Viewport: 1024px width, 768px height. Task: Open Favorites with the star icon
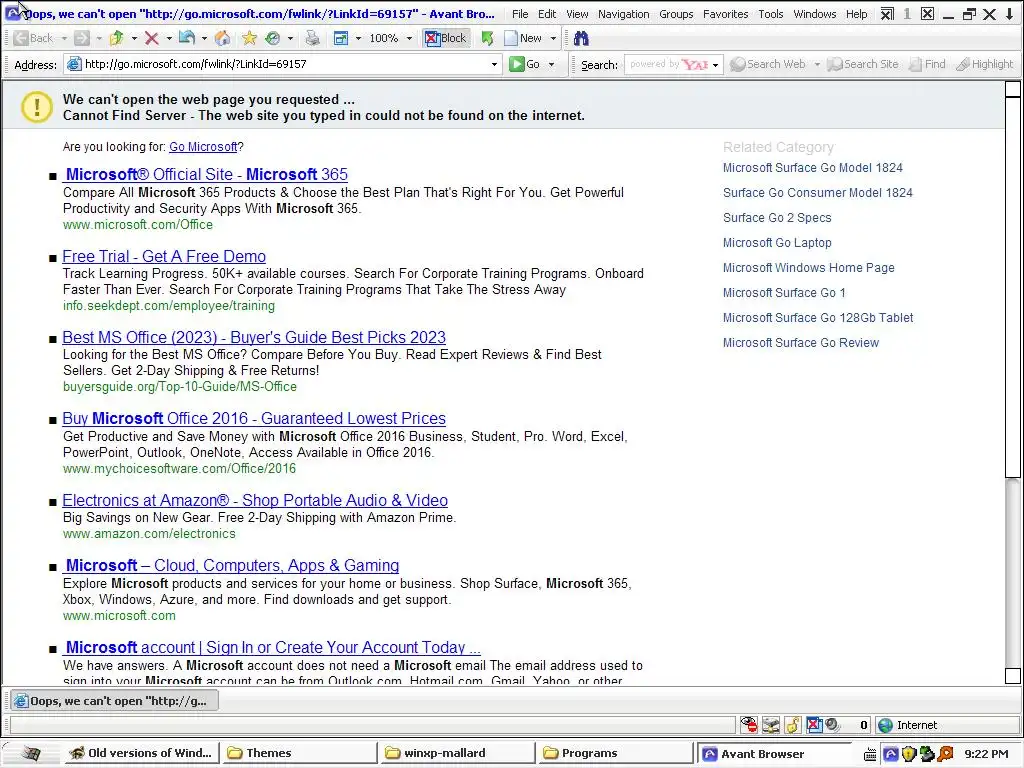249,39
